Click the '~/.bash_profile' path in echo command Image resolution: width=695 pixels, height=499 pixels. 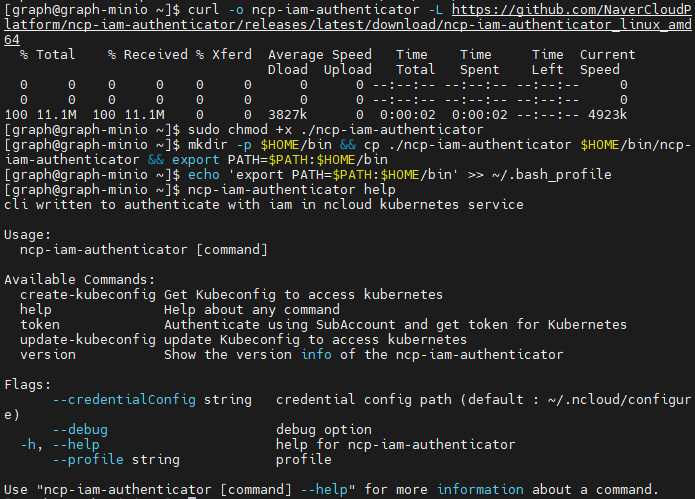(x=551, y=175)
